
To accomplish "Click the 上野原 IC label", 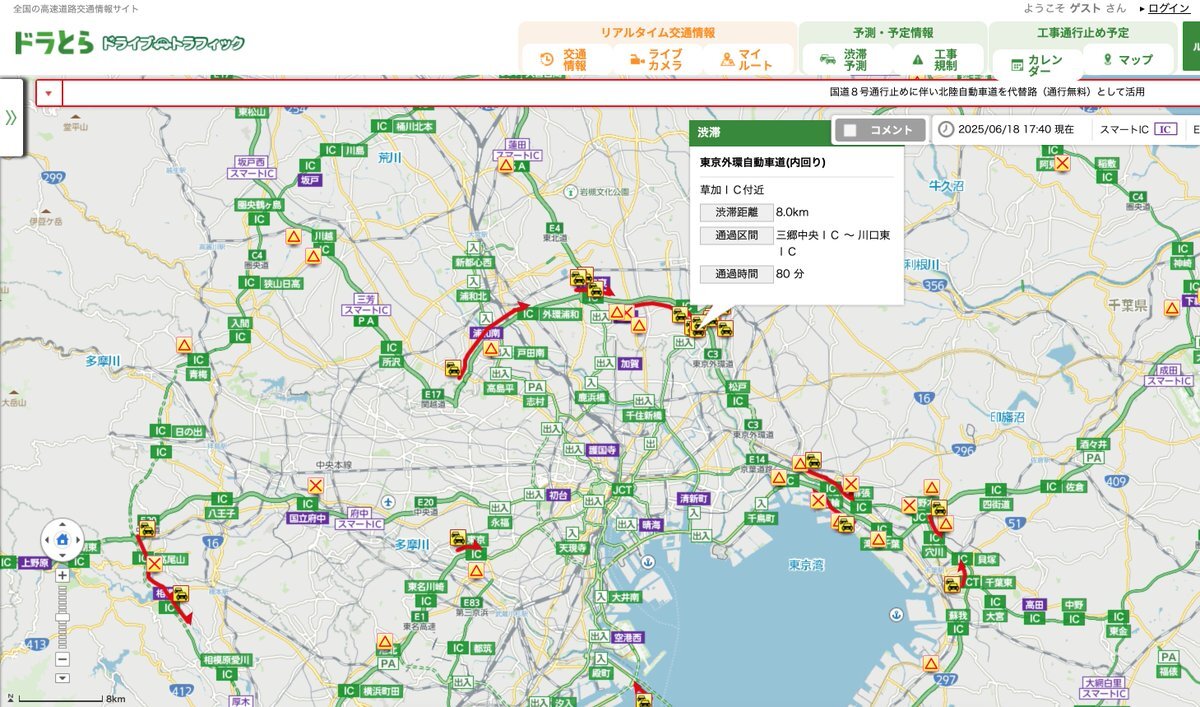I will point(37,562).
